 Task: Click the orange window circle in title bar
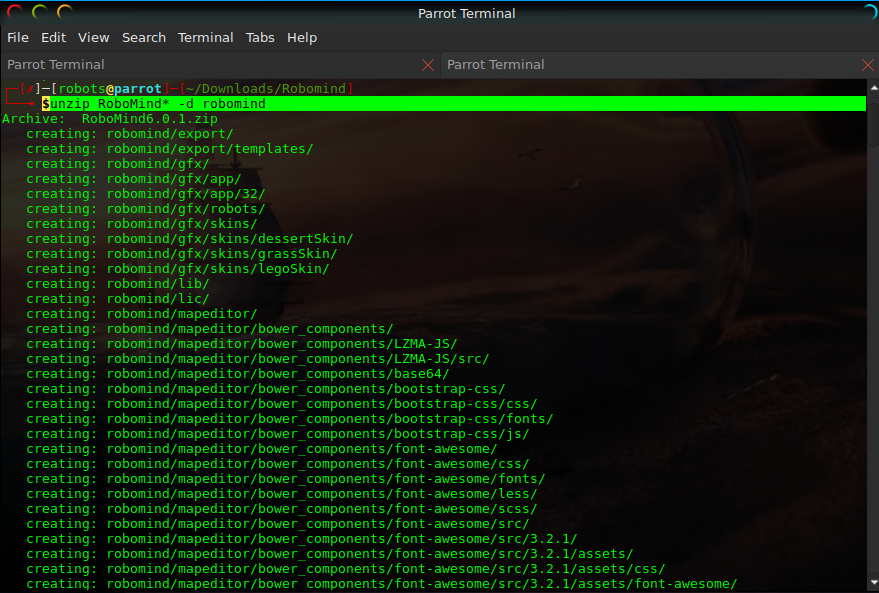[65, 11]
